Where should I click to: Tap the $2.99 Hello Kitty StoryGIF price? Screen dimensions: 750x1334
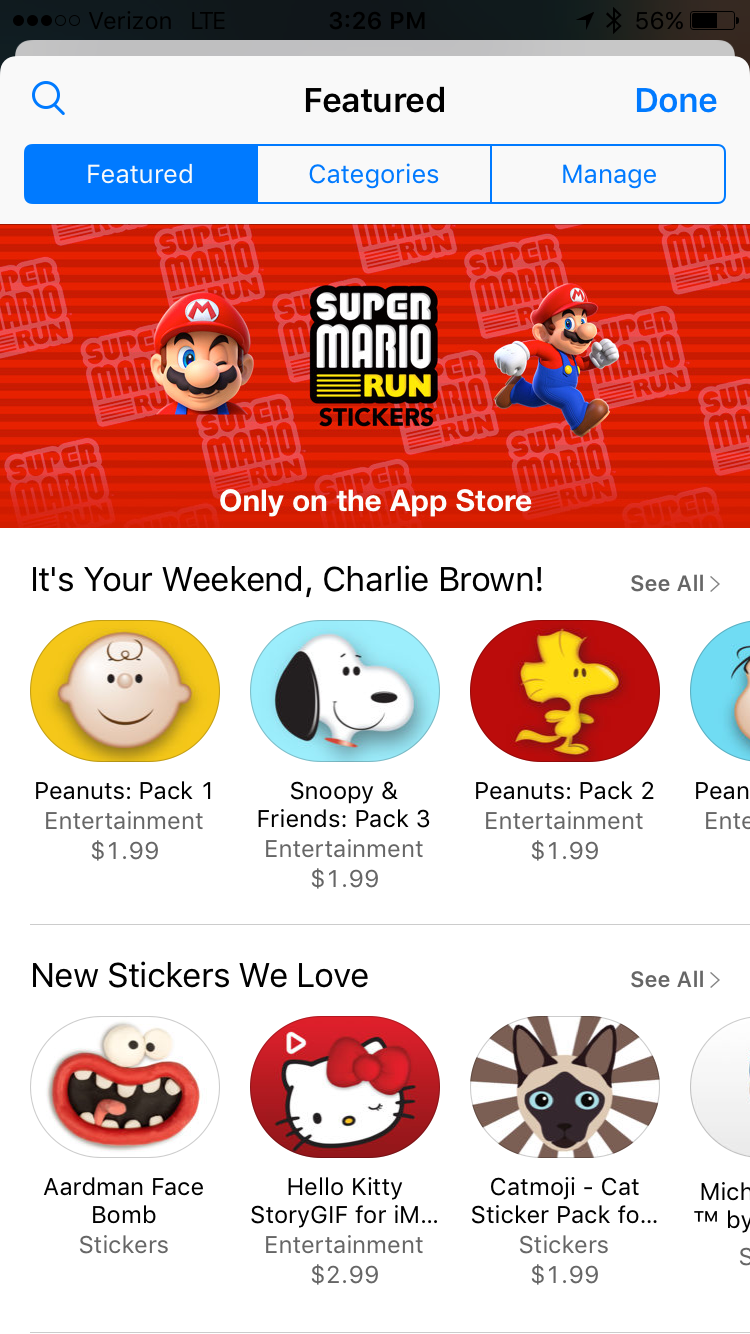345,1275
